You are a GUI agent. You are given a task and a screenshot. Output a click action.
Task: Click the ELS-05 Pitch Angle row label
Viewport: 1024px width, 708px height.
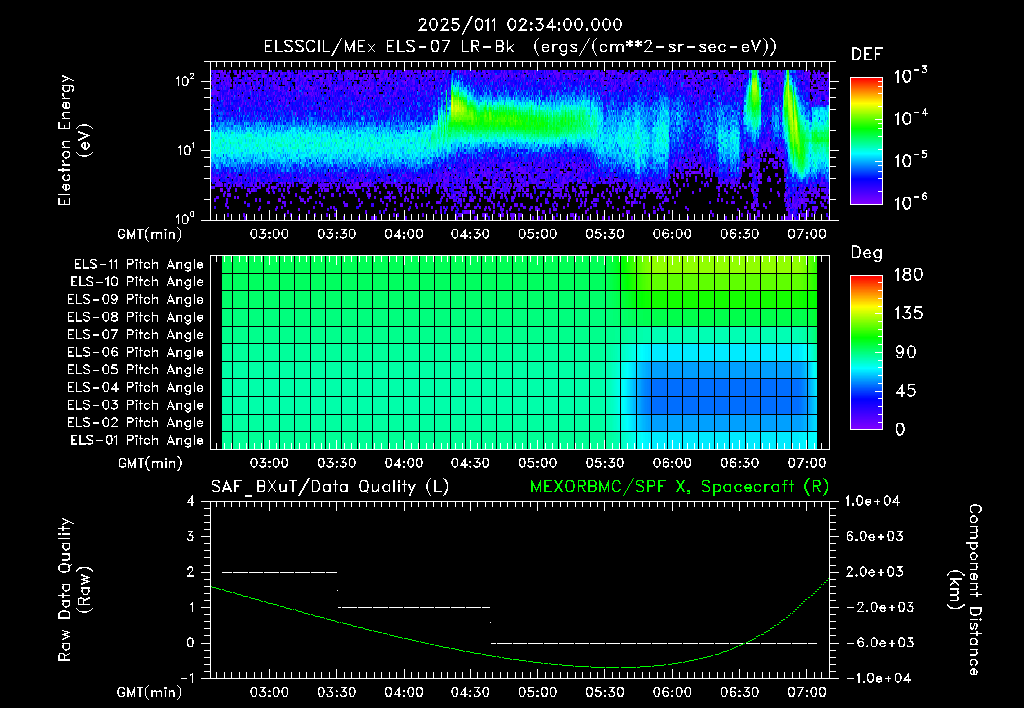(x=136, y=370)
